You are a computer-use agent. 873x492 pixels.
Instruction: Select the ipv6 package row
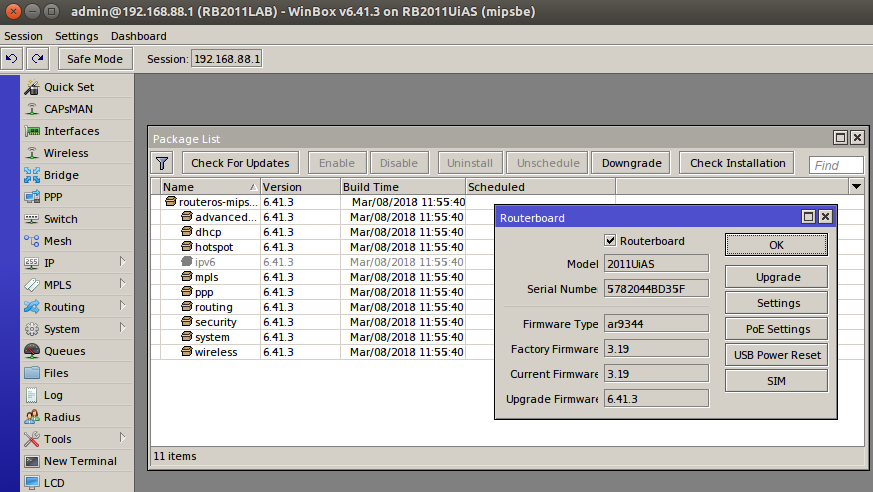pos(205,262)
